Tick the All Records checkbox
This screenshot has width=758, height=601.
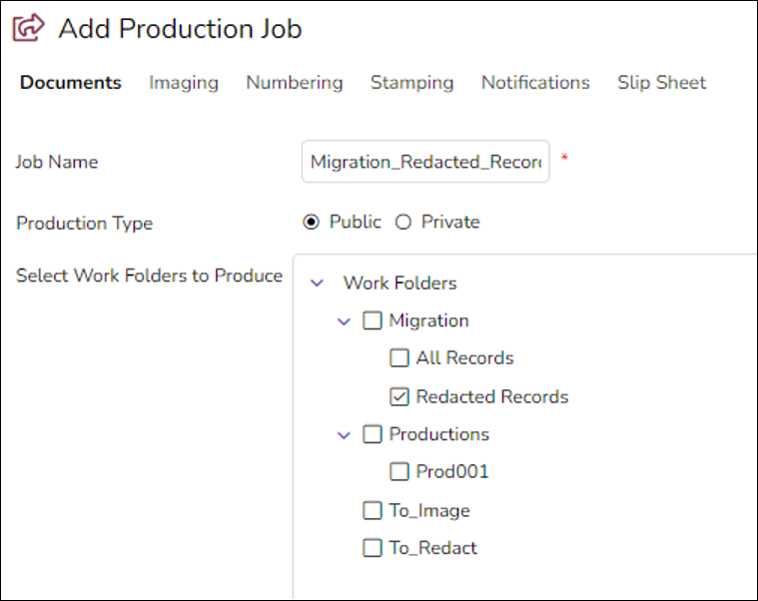[x=399, y=358]
